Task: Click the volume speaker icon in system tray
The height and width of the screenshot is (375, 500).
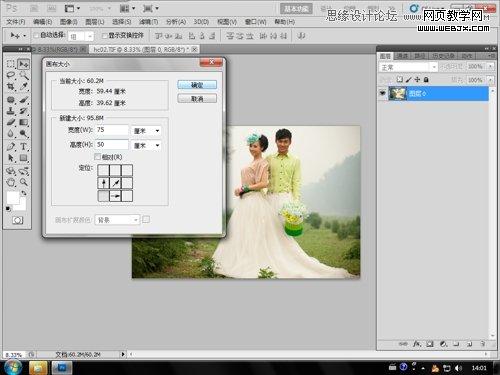Action: point(458,368)
